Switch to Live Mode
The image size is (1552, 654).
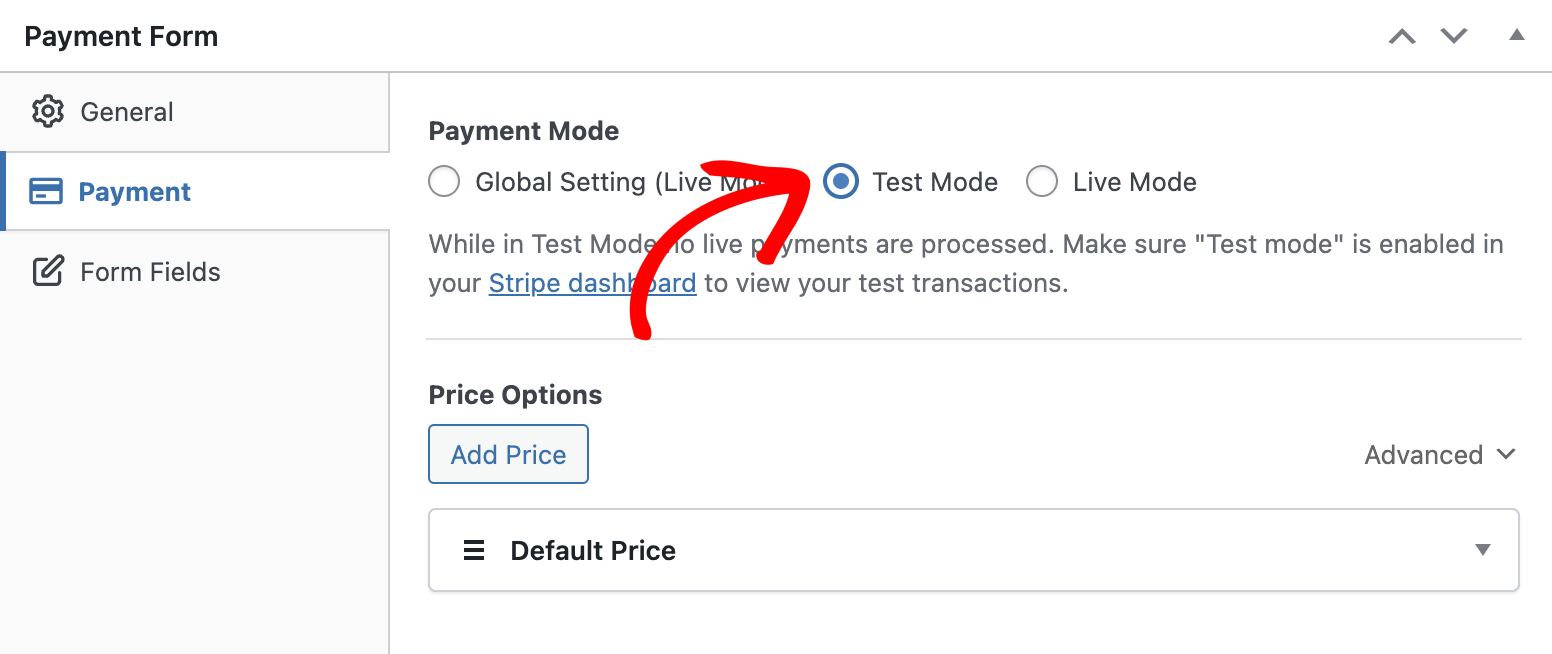point(1042,181)
